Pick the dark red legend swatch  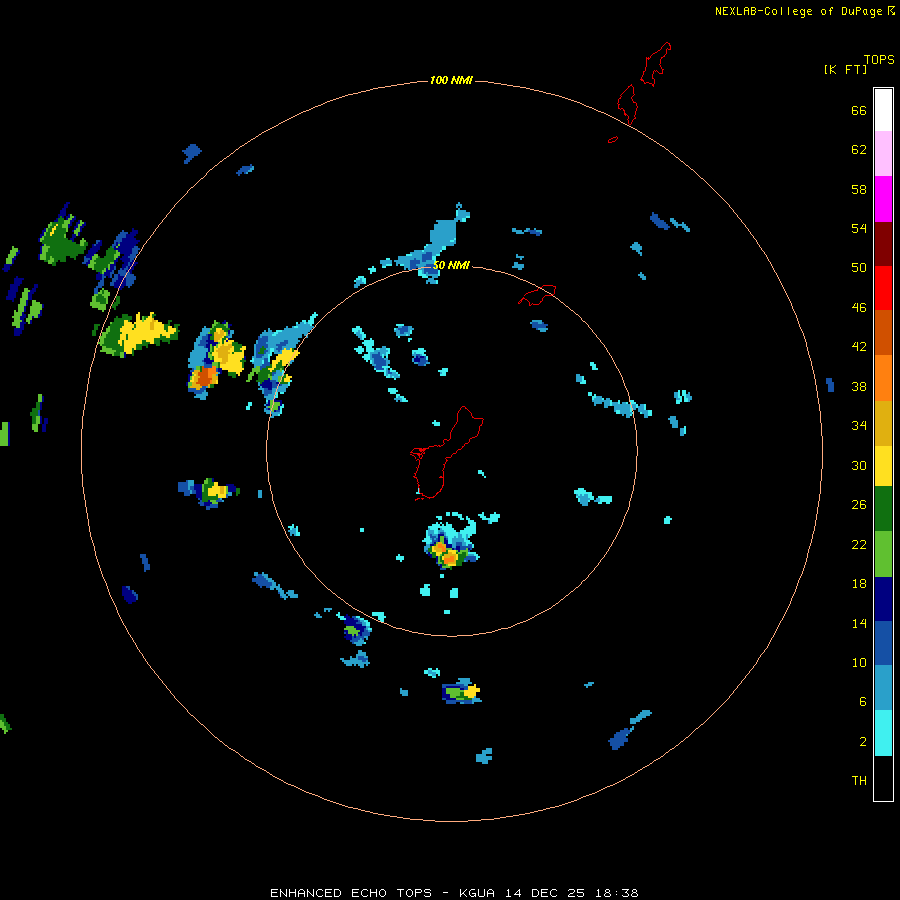tap(883, 244)
